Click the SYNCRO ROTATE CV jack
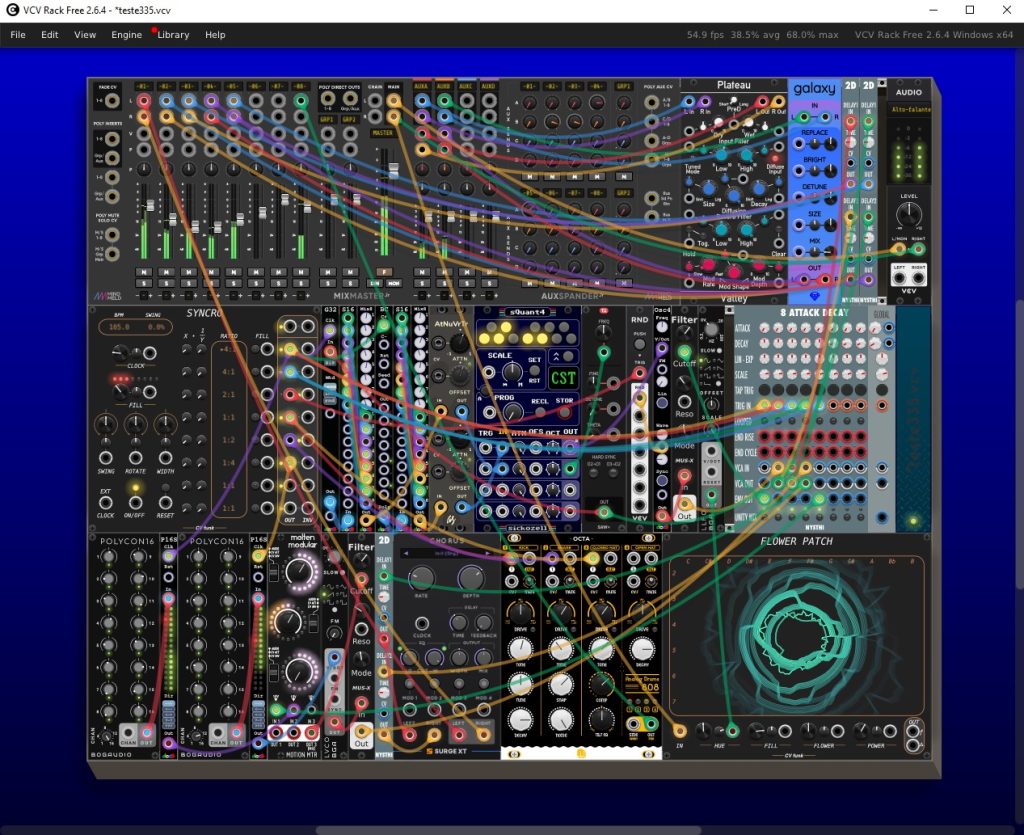This screenshot has width=1024, height=835. pyautogui.click(x=135, y=458)
